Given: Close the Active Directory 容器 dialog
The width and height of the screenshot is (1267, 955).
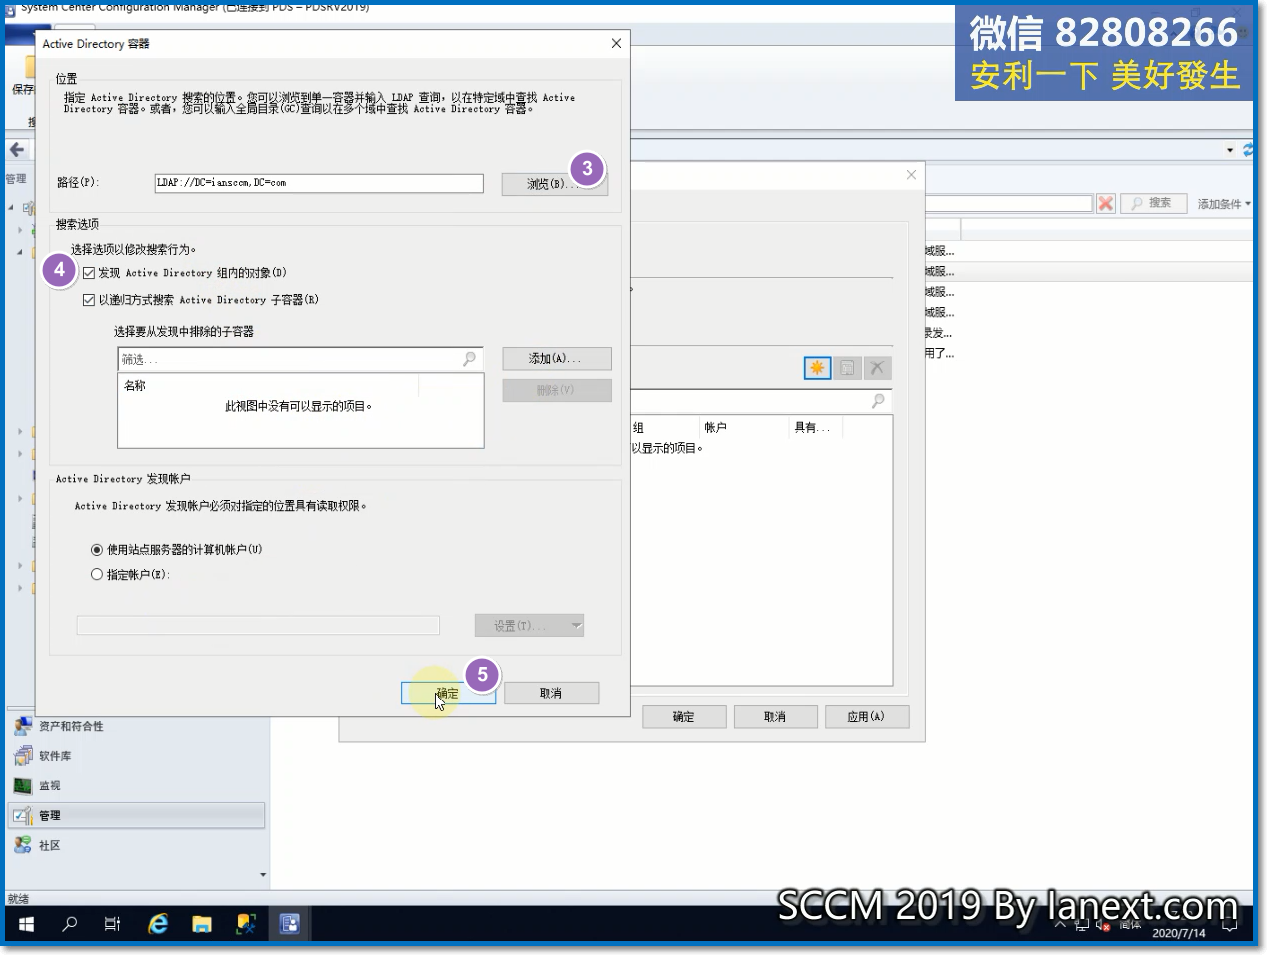Looking at the screenshot, I should (x=616, y=43).
